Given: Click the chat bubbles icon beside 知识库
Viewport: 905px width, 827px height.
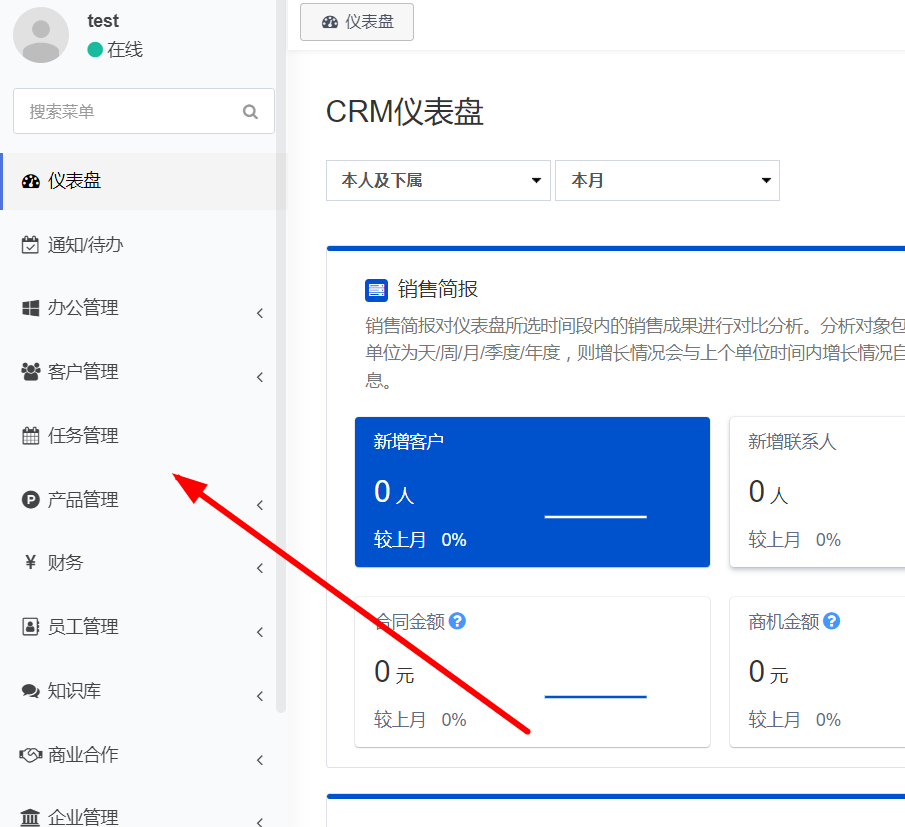Looking at the screenshot, I should click(31, 691).
